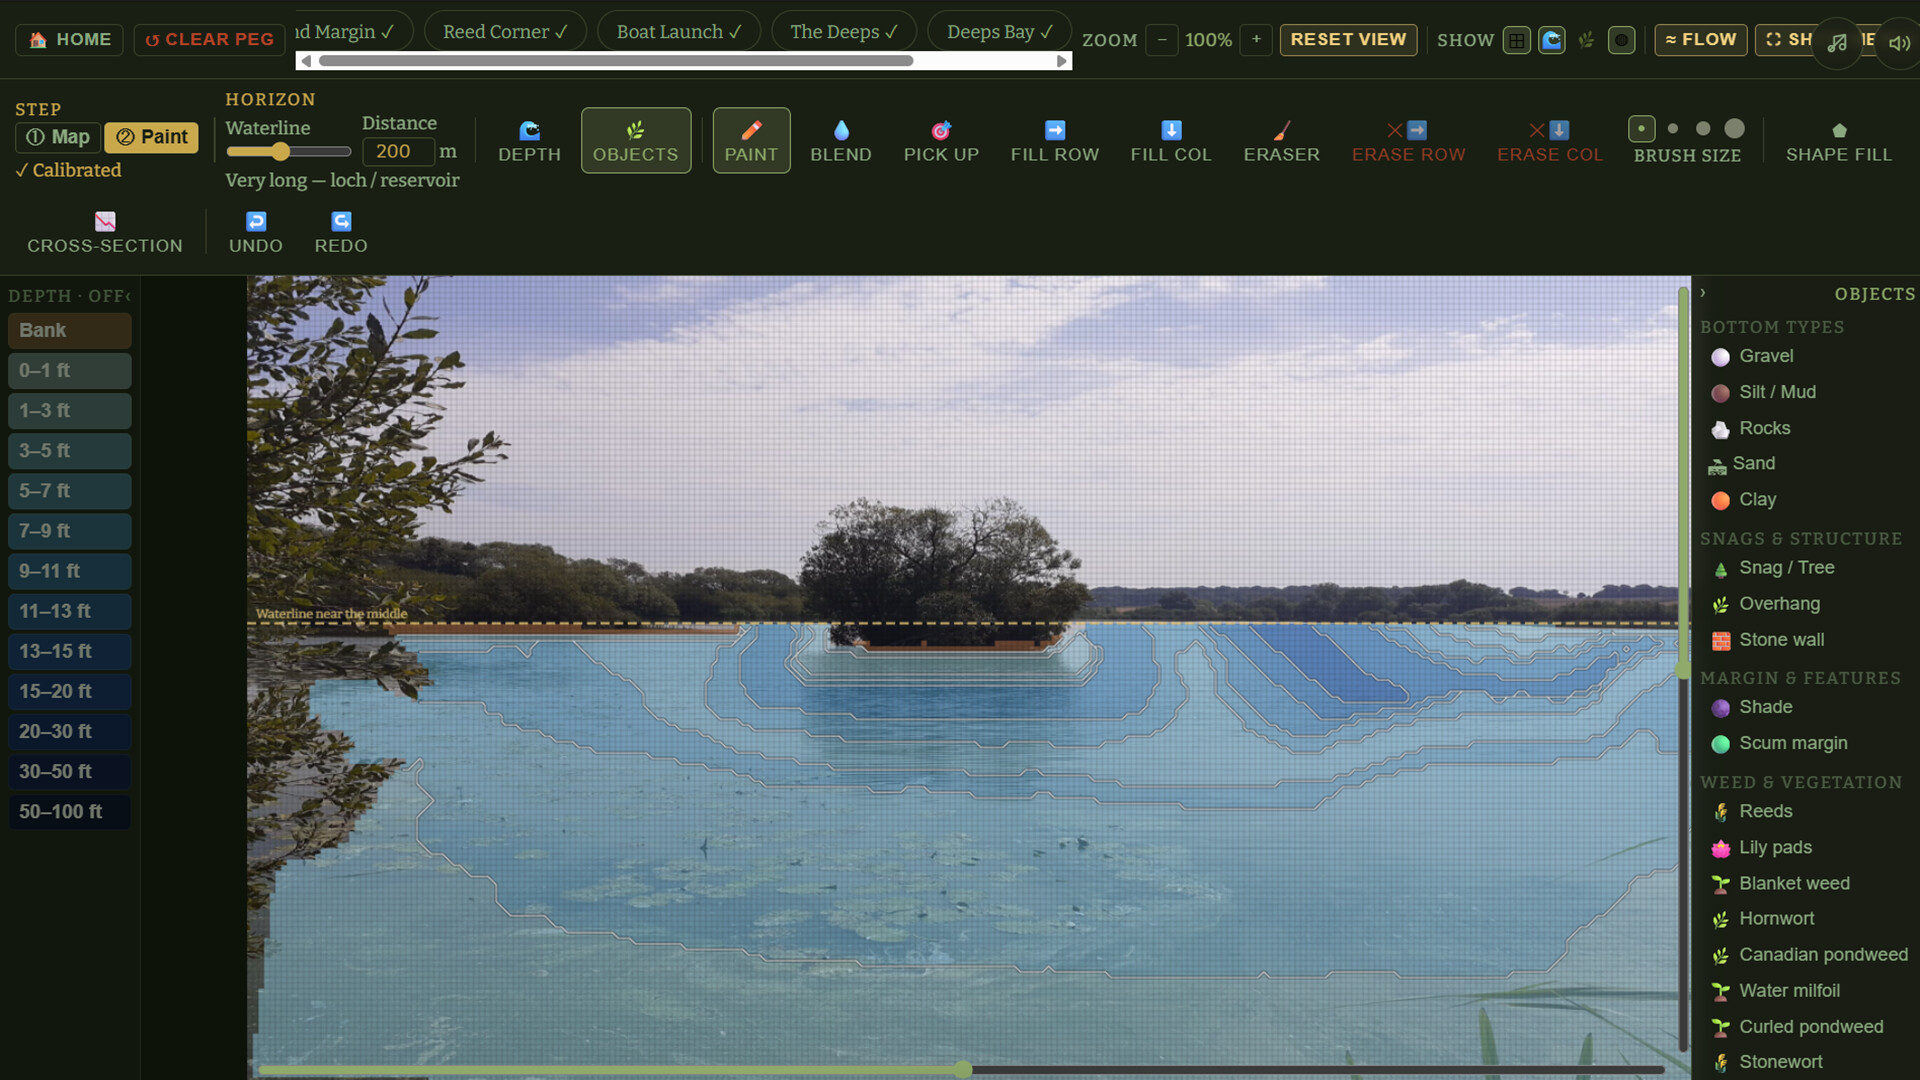1920x1080 pixels.
Task: Activate the Erase Col tool
Action: tap(1549, 141)
